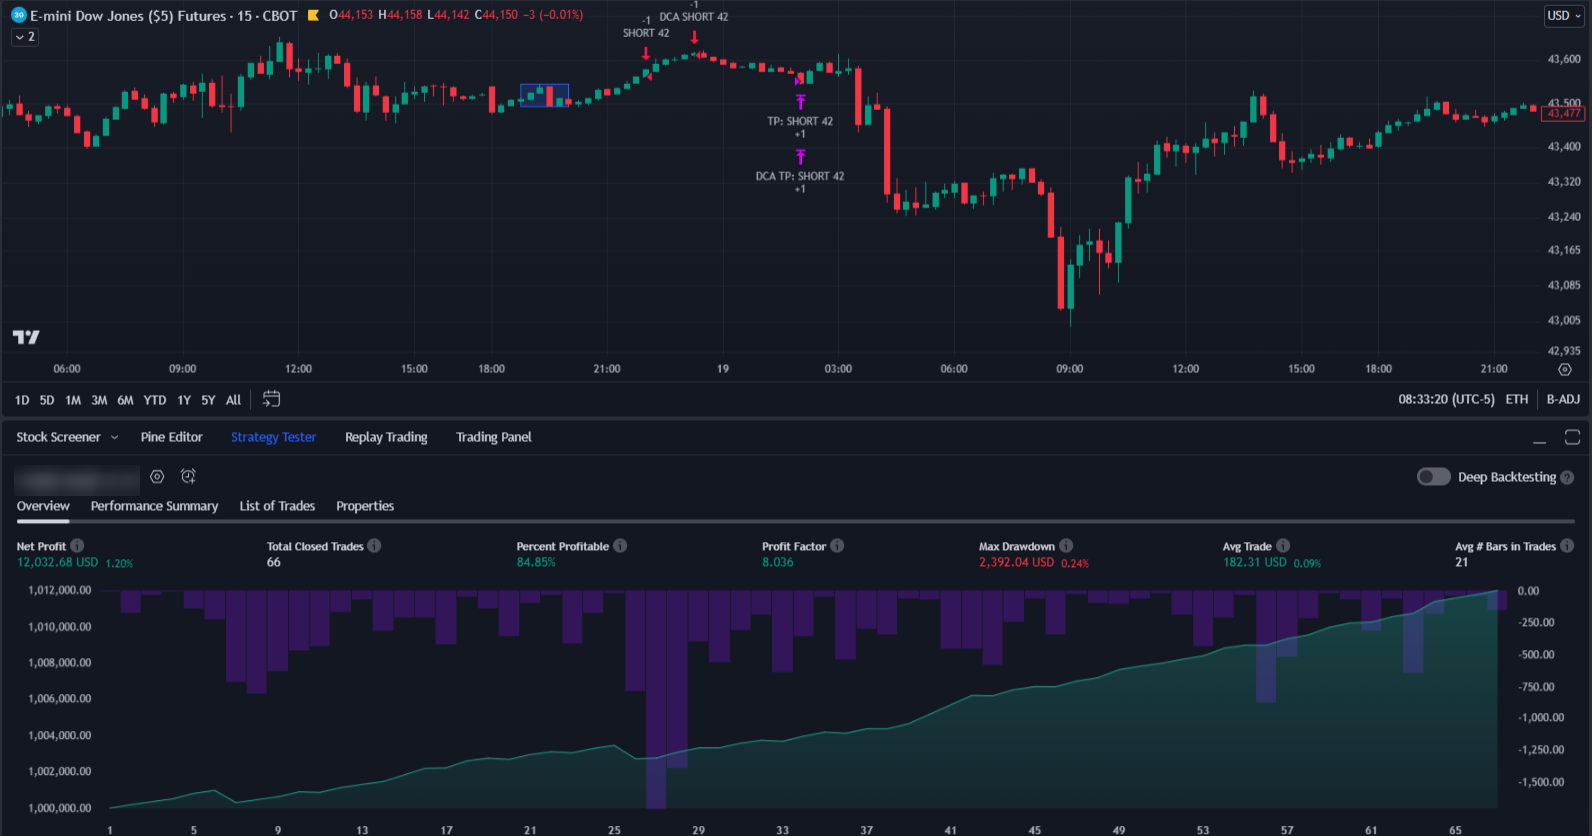The width and height of the screenshot is (1592, 836).
Task: Open info icon next to Net Profit
Action: [x=77, y=546]
